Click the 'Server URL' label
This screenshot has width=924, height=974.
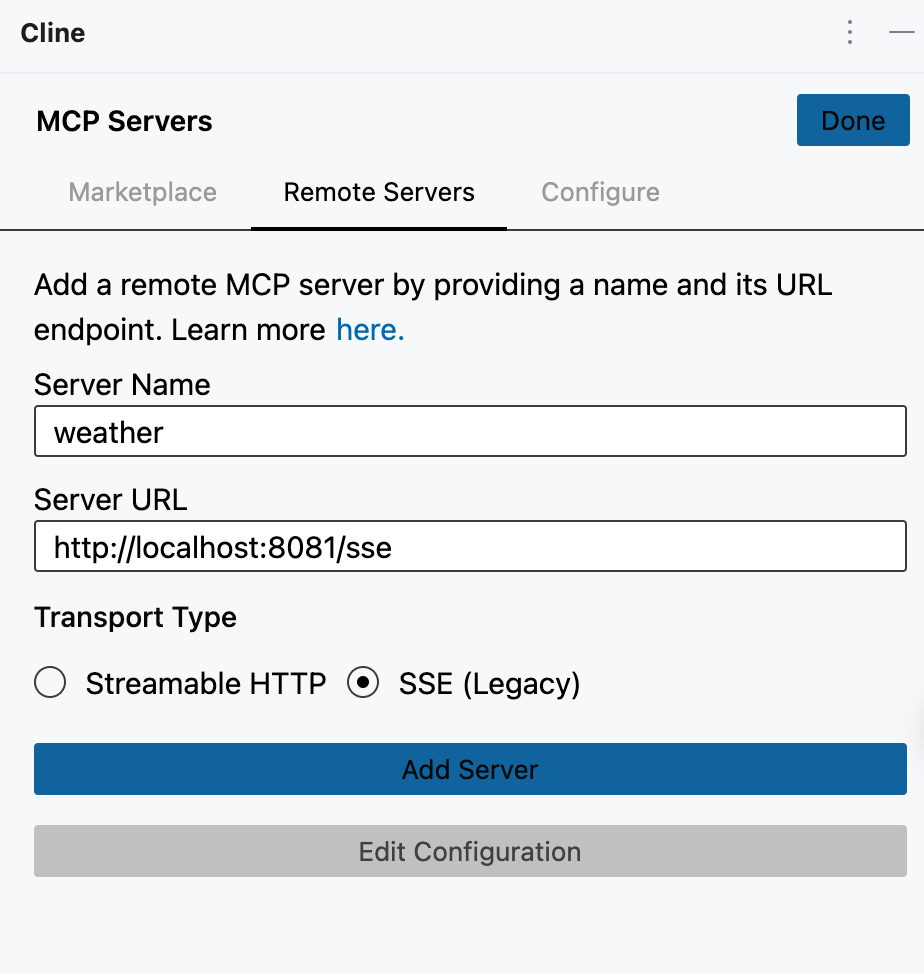pyautogui.click(x=111, y=499)
